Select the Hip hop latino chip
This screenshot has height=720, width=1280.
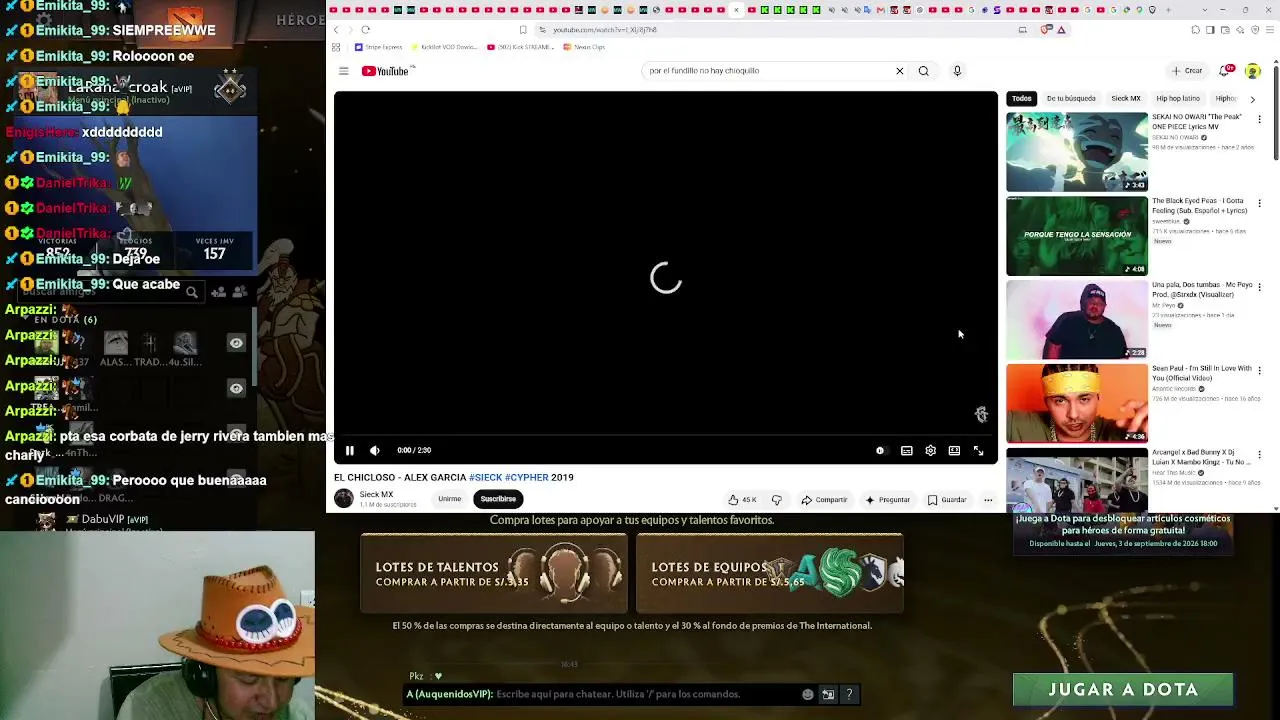tap(1178, 99)
